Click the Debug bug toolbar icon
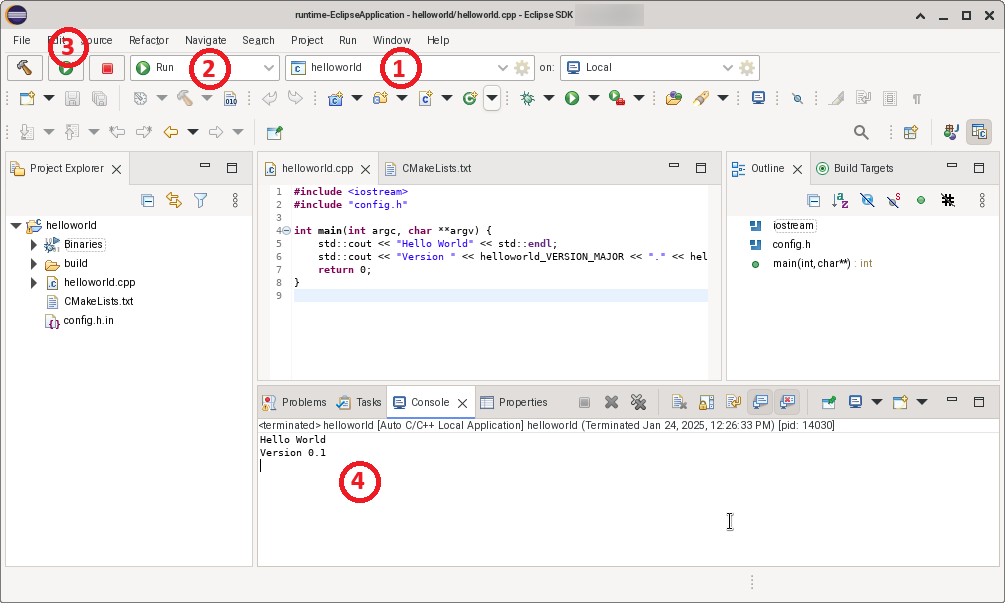 pos(527,98)
